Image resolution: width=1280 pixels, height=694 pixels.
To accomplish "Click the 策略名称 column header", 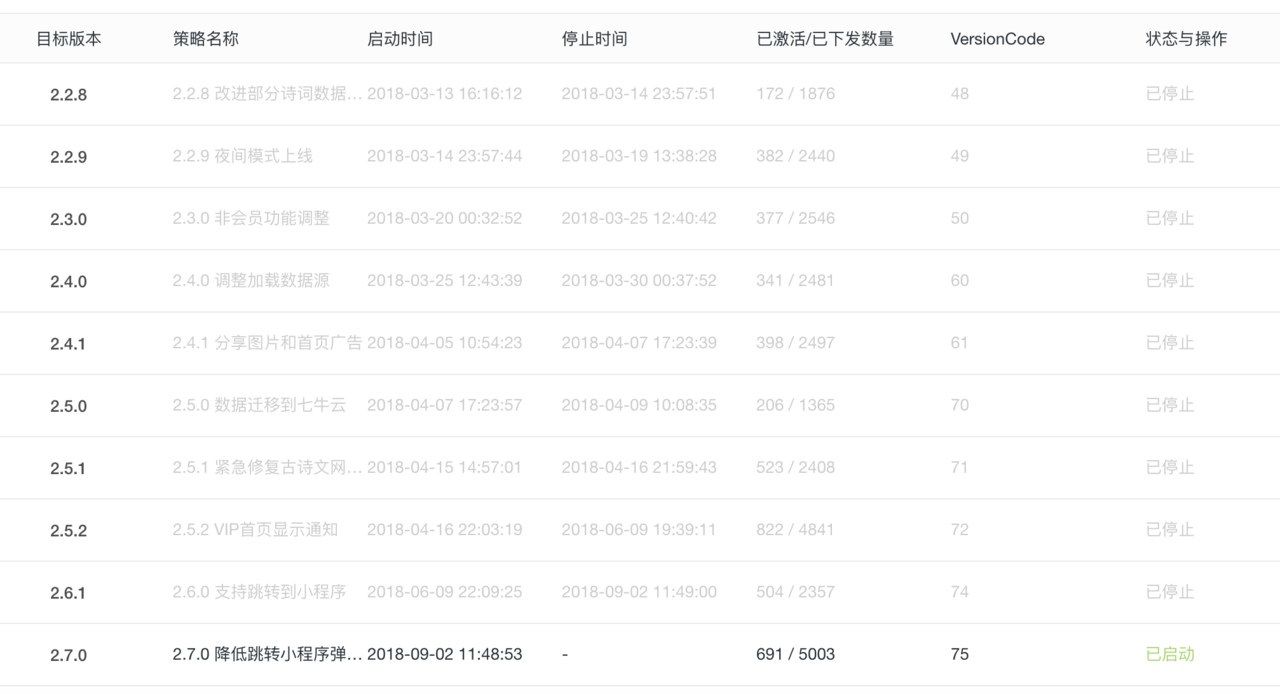I will [x=206, y=39].
